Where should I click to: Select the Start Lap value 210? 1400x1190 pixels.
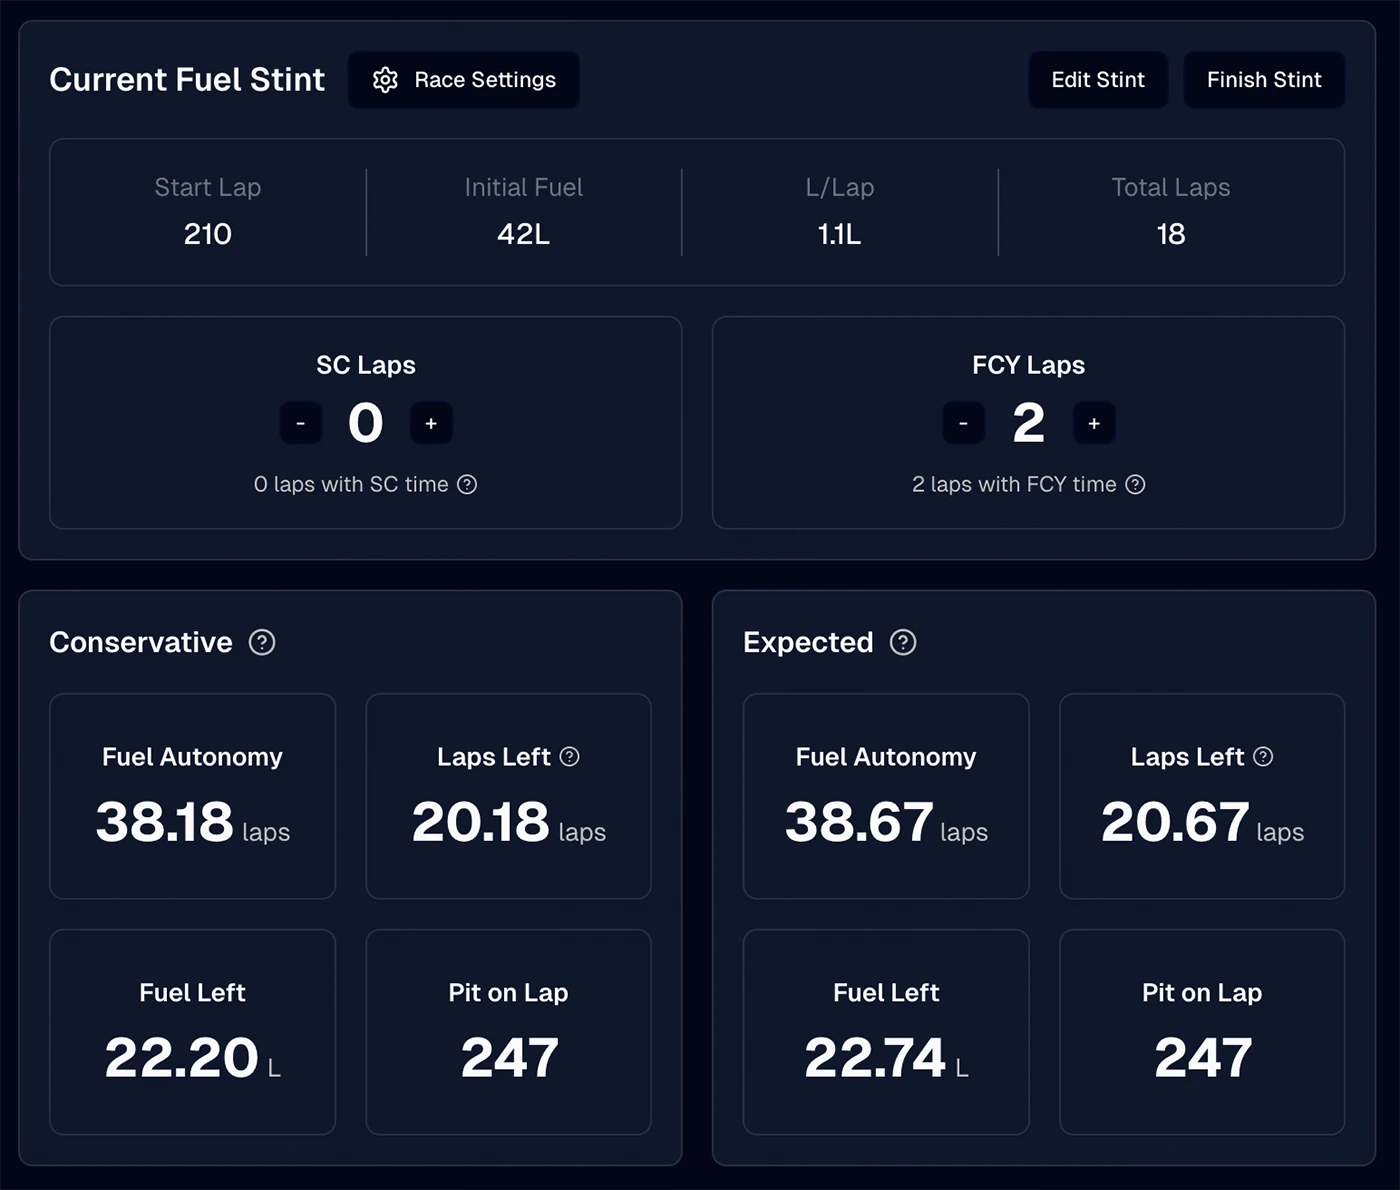coord(207,234)
